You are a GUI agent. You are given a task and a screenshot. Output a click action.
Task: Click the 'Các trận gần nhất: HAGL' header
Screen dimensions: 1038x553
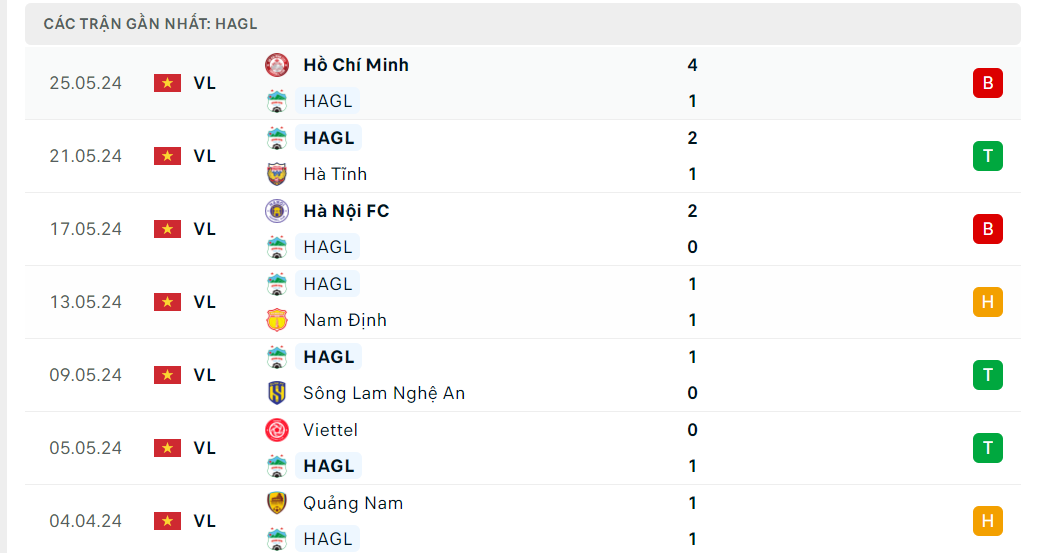pyautogui.click(x=150, y=23)
